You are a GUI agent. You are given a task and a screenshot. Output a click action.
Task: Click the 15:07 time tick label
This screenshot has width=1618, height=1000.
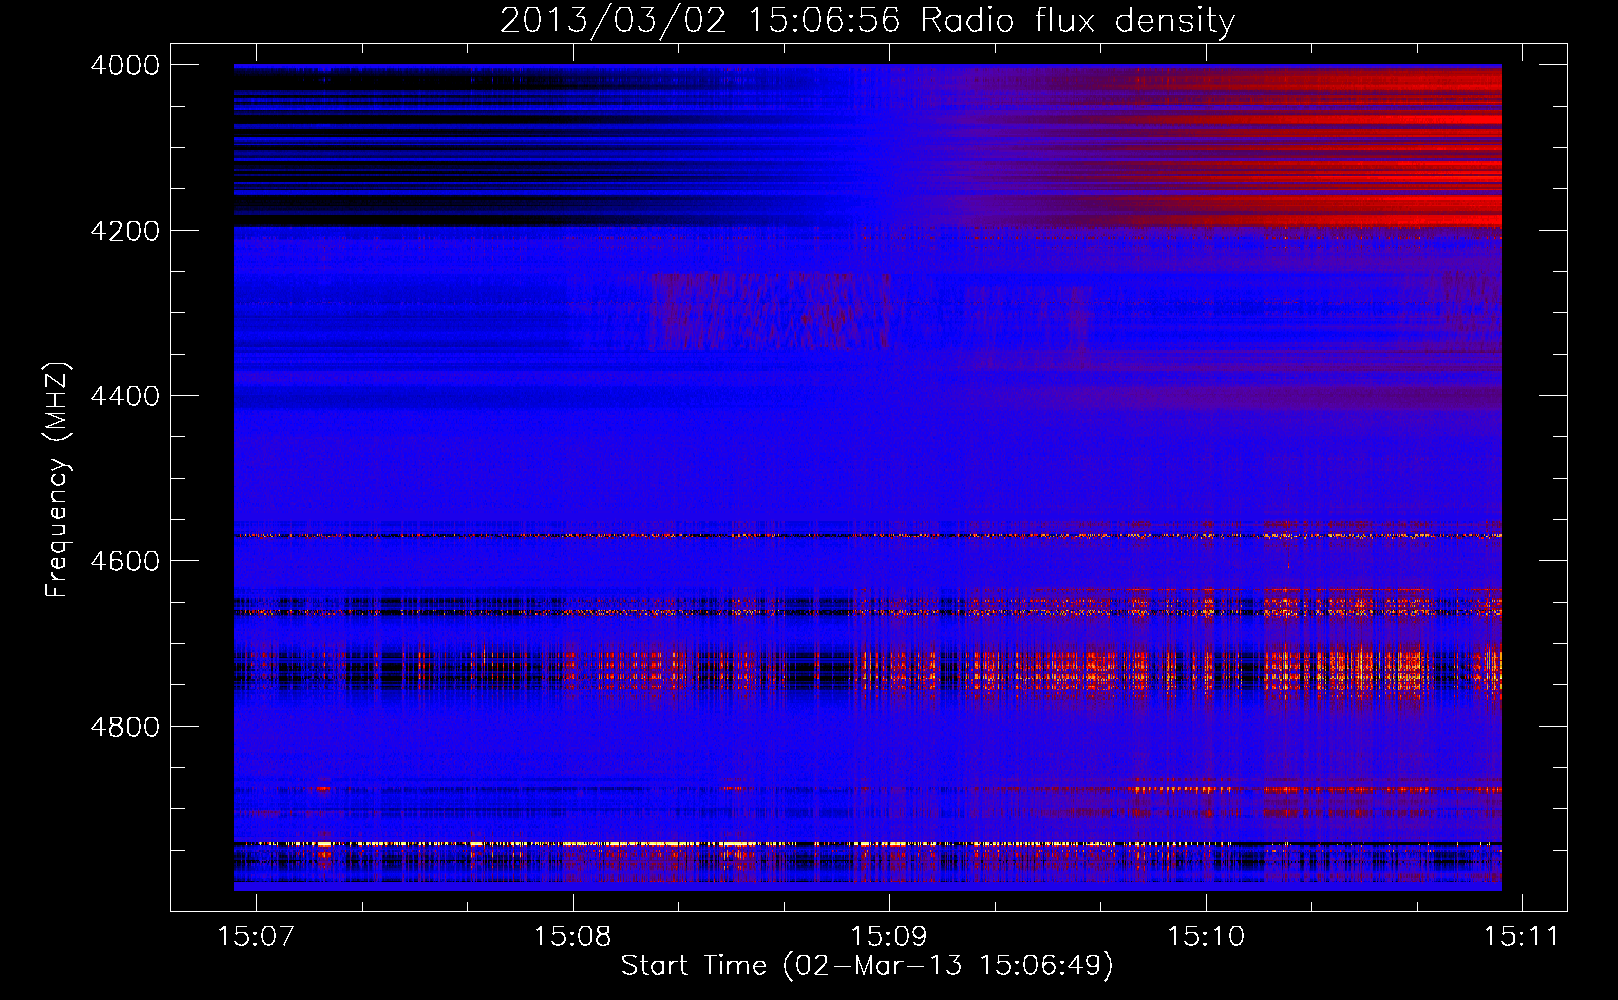(256, 936)
